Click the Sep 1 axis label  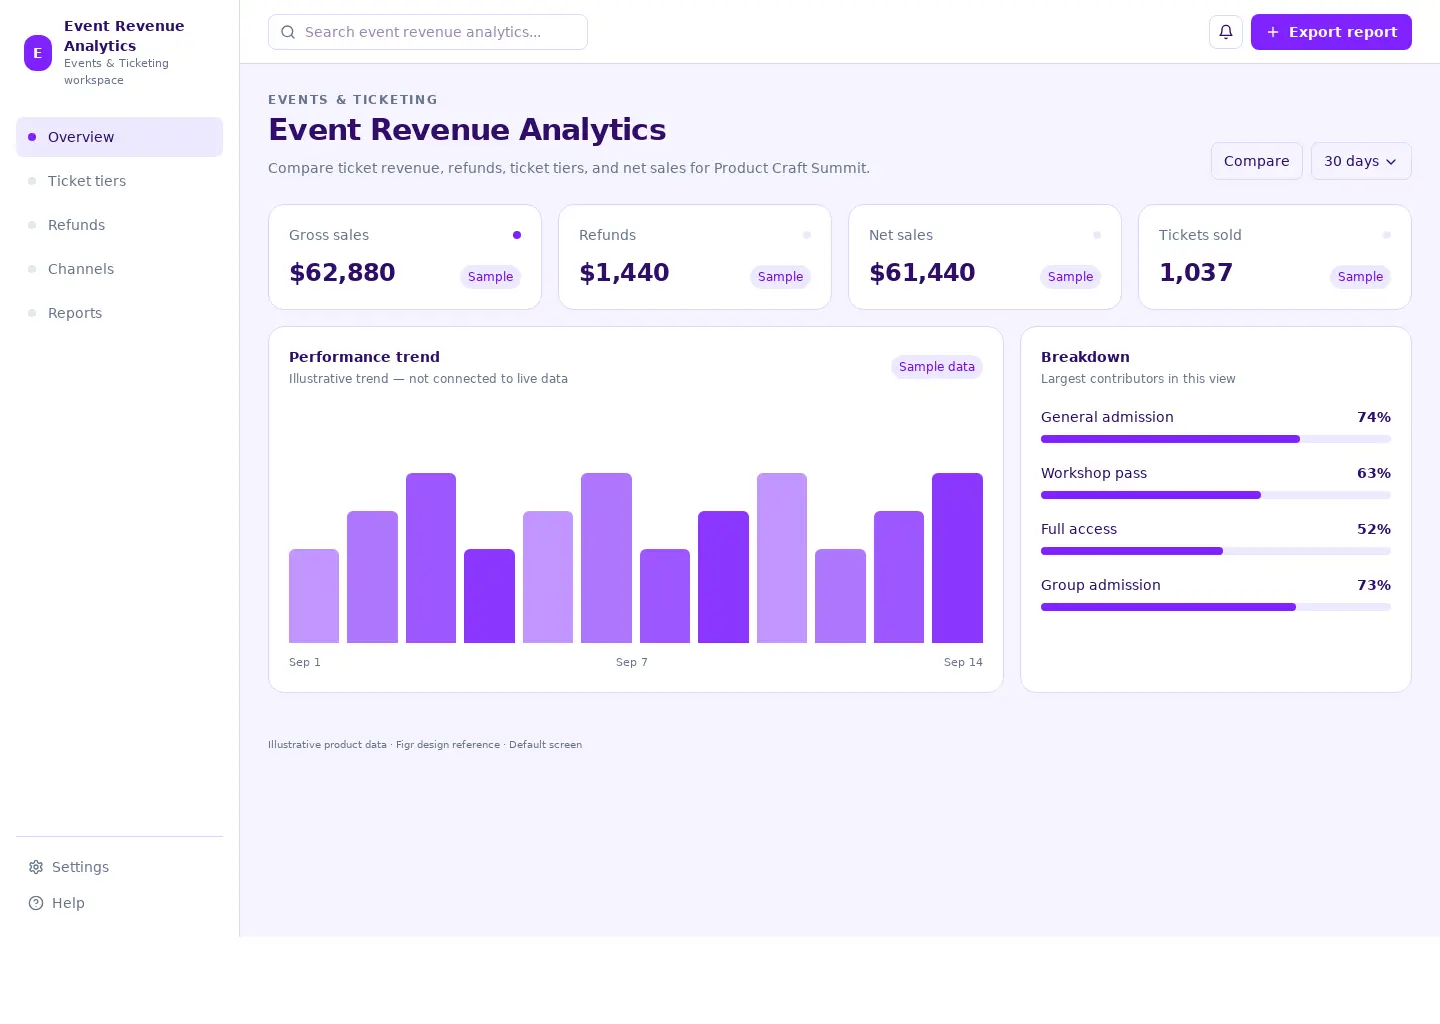(305, 662)
